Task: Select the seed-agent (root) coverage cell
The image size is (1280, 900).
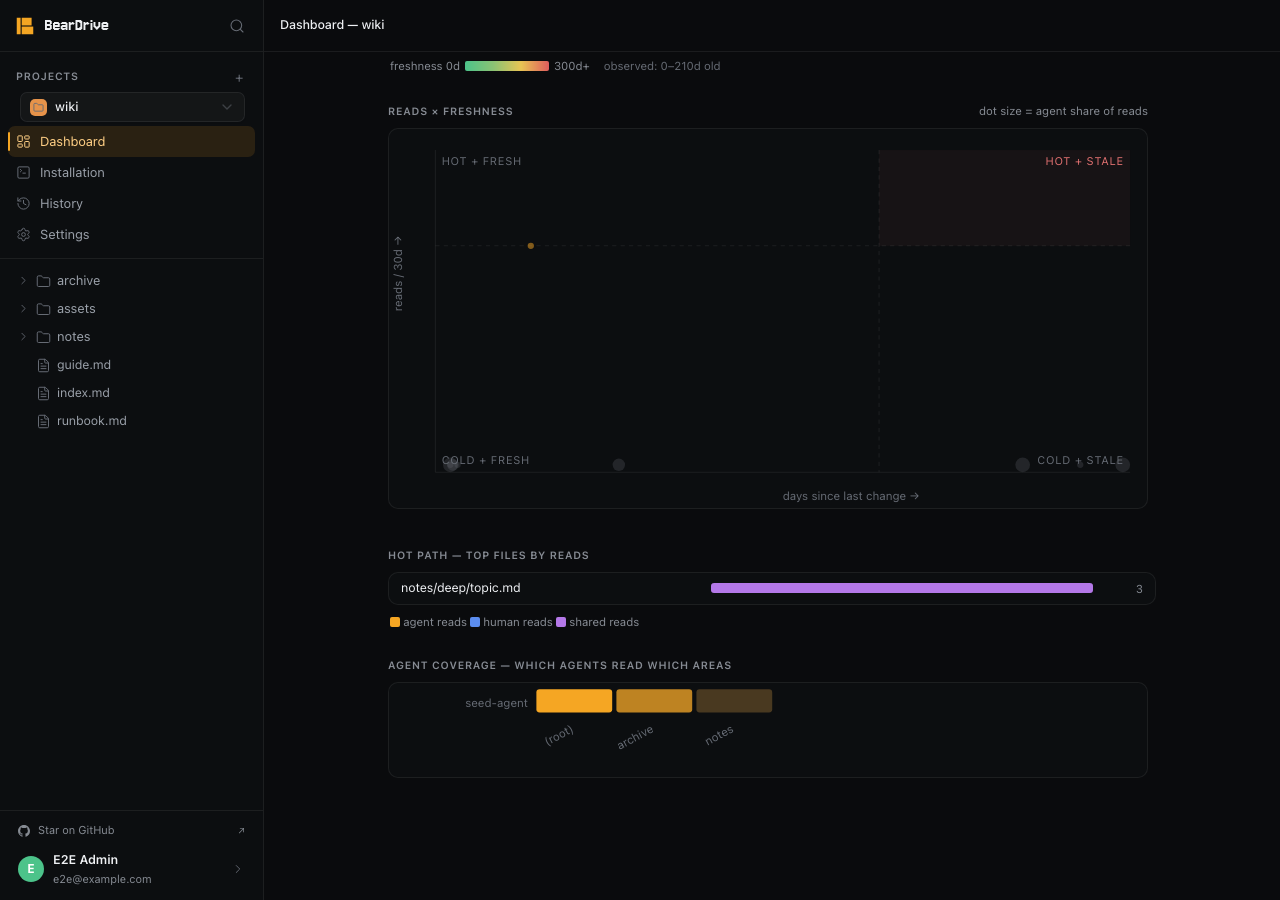Action: (x=574, y=701)
